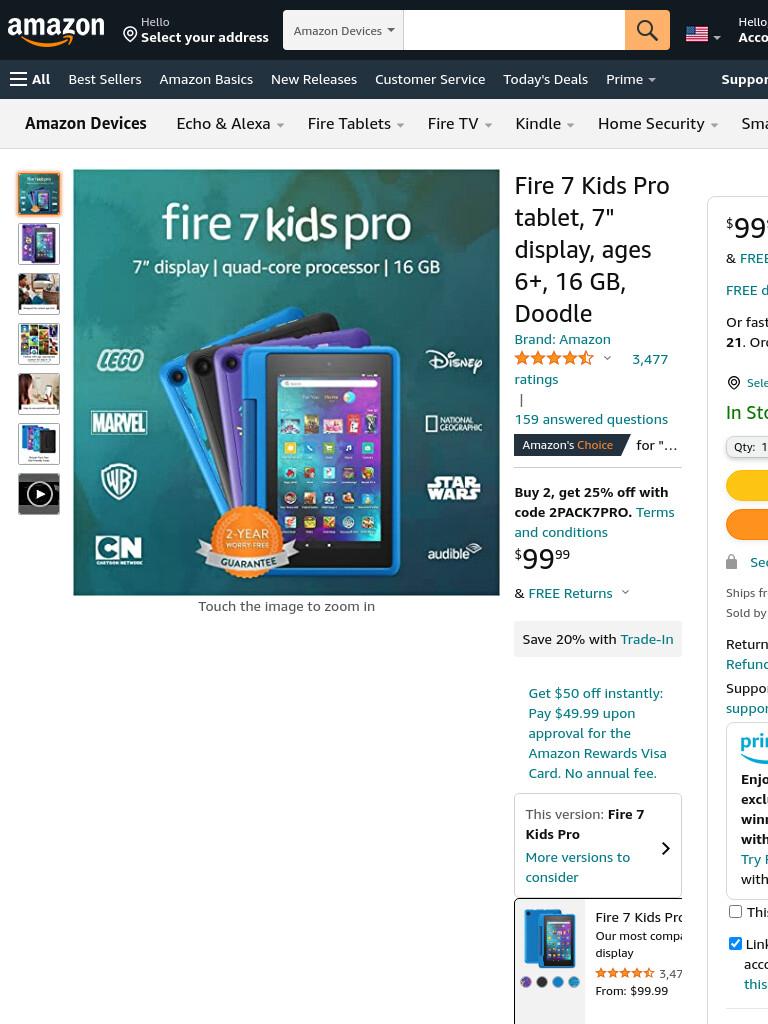Open the All hamburger menu
768x1024 pixels.
tap(30, 79)
